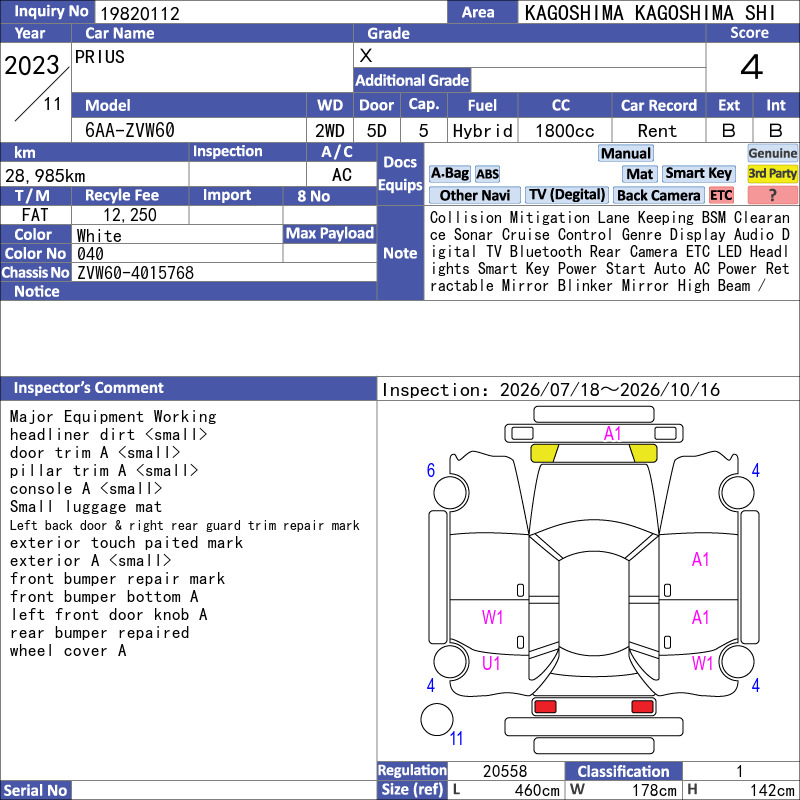The image size is (800, 800).
Task: Click the red ETC badge
Action: coord(721,195)
